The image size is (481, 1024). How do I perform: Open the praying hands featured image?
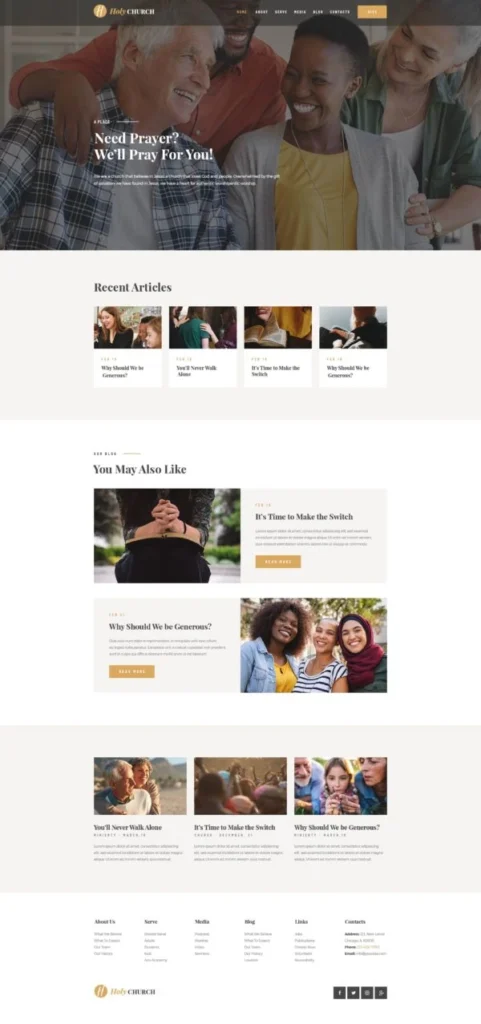click(167, 536)
